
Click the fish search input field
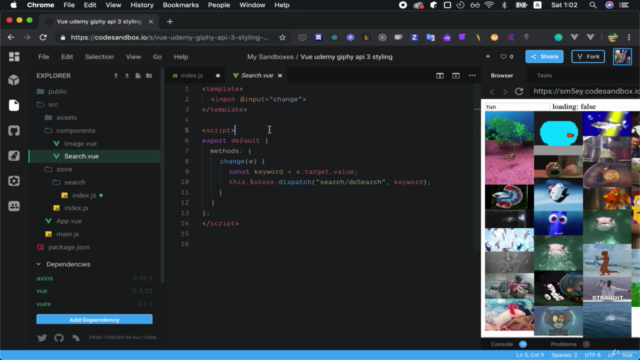pos(517,107)
